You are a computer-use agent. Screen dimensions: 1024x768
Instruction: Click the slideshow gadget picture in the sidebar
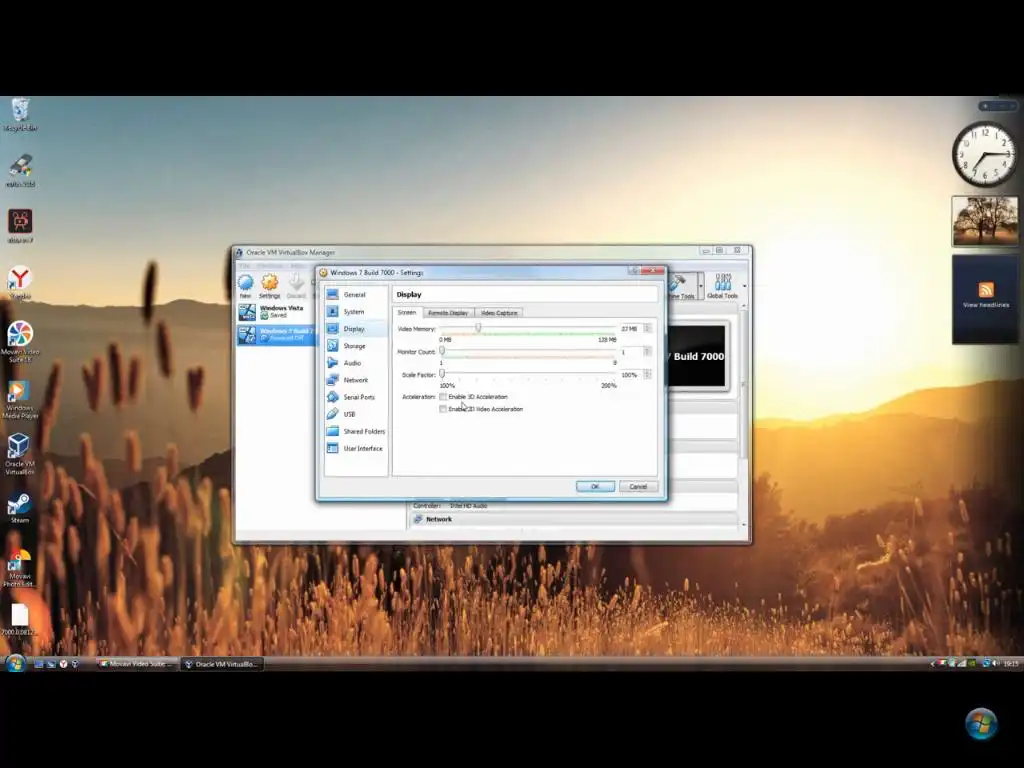click(x=985, y=221)
